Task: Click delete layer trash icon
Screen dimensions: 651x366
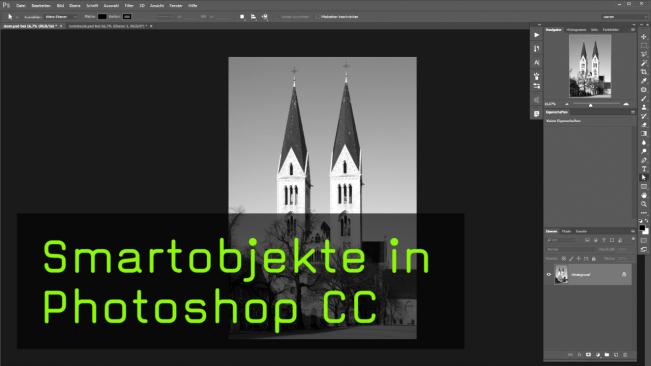Action: [x=625, y=355]
